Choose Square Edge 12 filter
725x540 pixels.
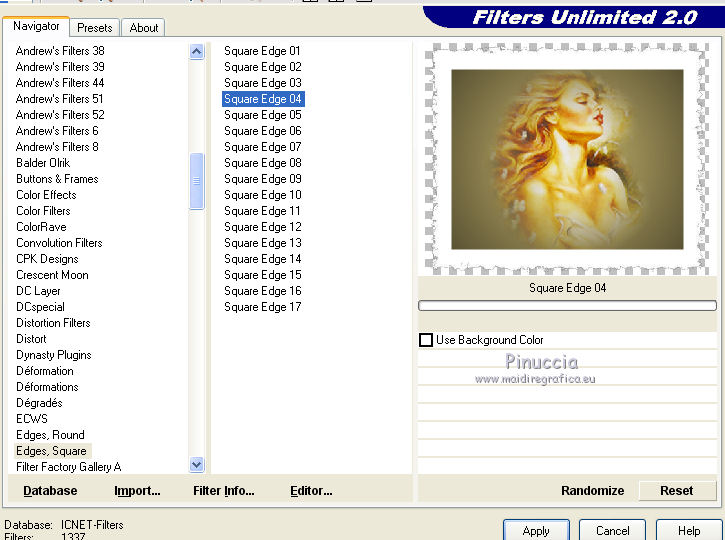[x=263, y=227]
